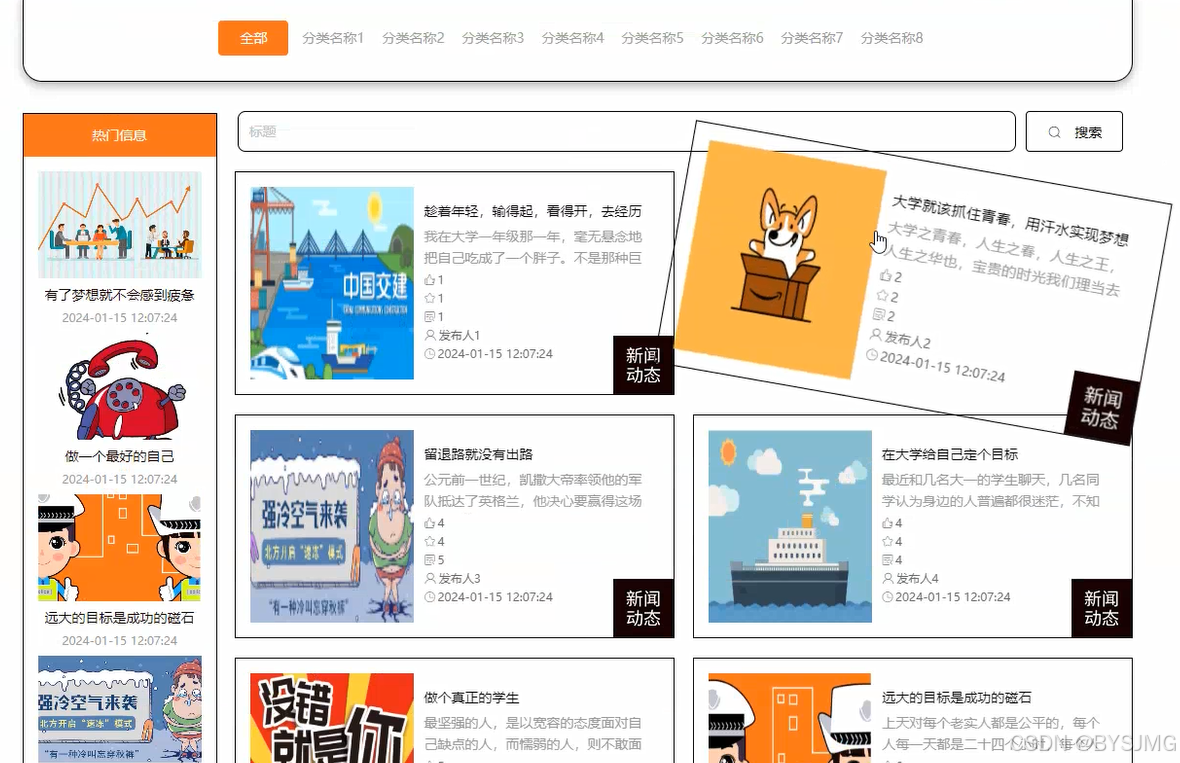This screenshot has height=763, width=1180.
Task: Open 强冷空气来袭 thumbnail in hot list
Action: 120,709
